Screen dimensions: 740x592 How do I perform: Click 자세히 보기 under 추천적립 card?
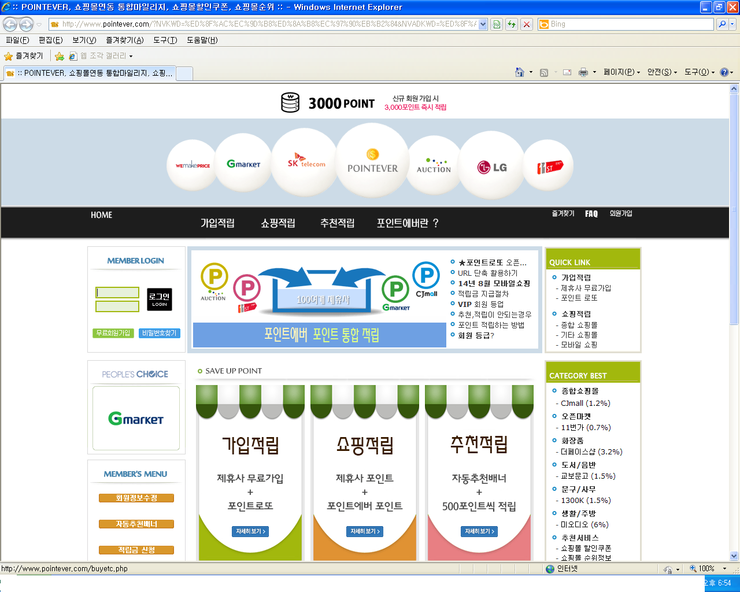coord(479,532)
